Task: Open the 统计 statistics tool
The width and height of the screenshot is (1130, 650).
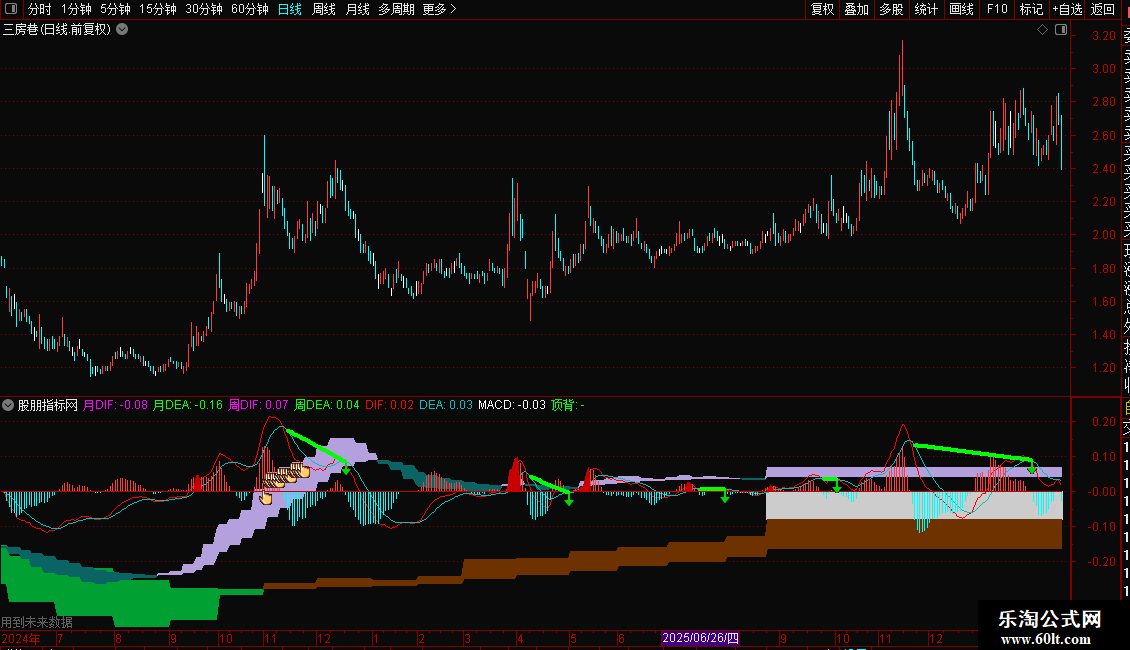Action: point(926,9)
